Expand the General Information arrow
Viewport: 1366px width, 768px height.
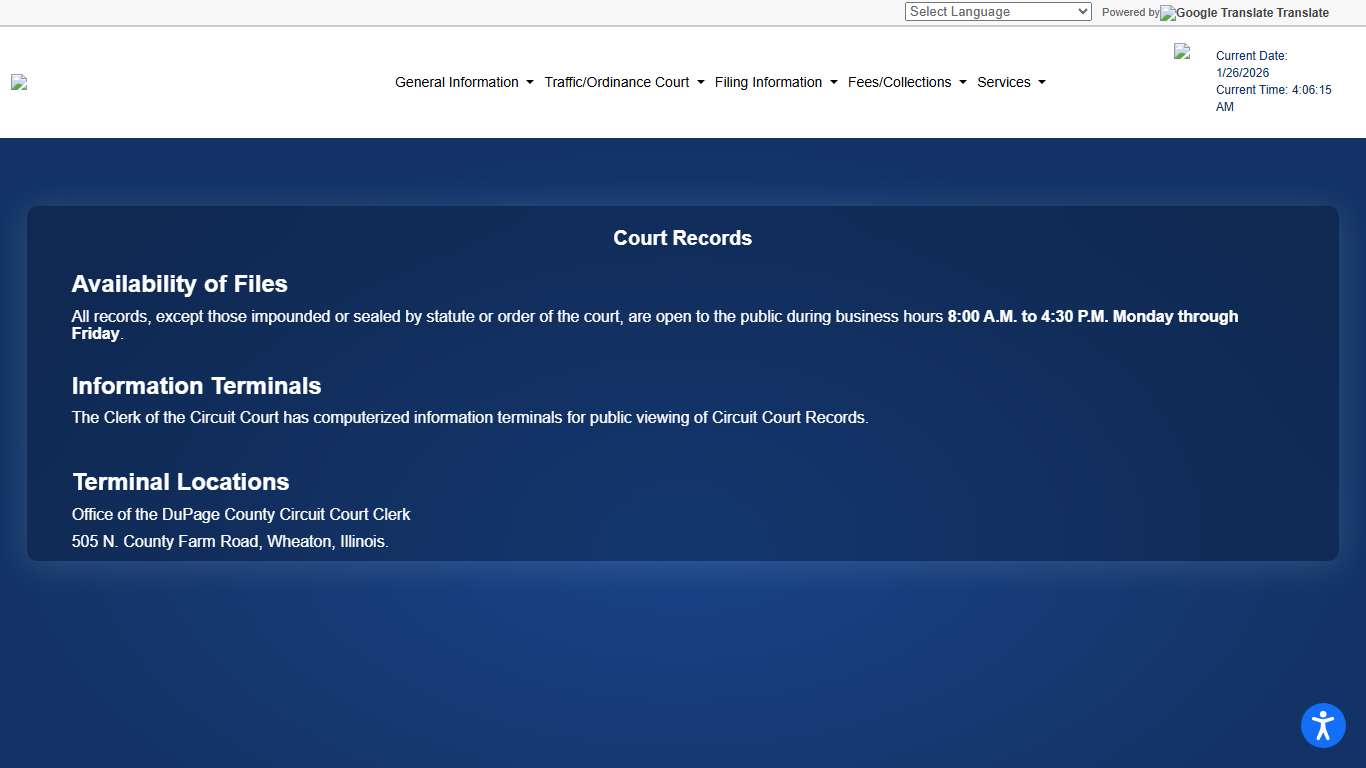coord(530,82)
